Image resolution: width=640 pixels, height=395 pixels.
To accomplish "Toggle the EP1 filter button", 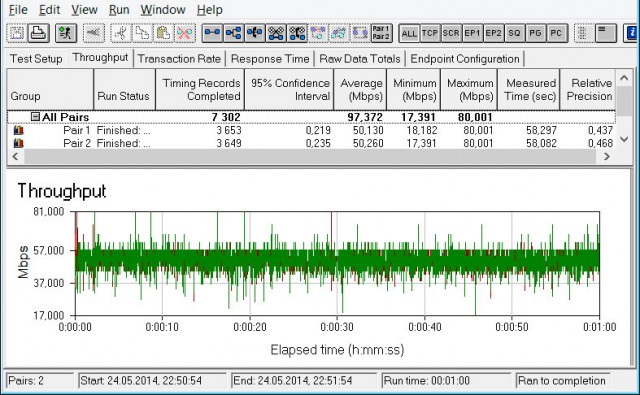I will coord(473,33).
